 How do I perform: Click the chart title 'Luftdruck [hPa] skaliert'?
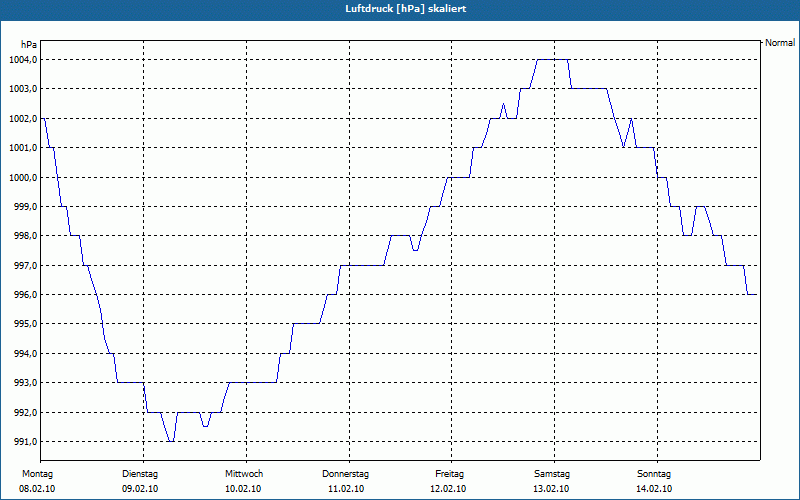[406, 9]
